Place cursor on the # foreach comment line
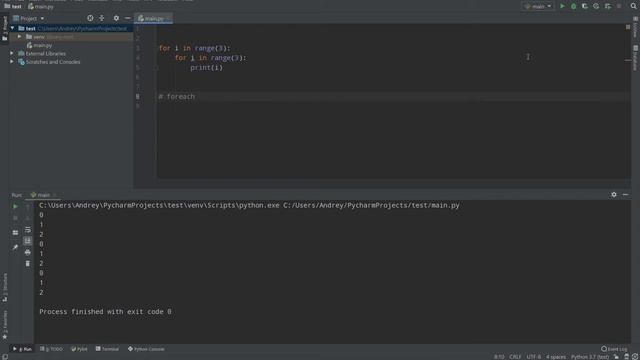Viewport: 640px width, 360px height. (177, 97)
